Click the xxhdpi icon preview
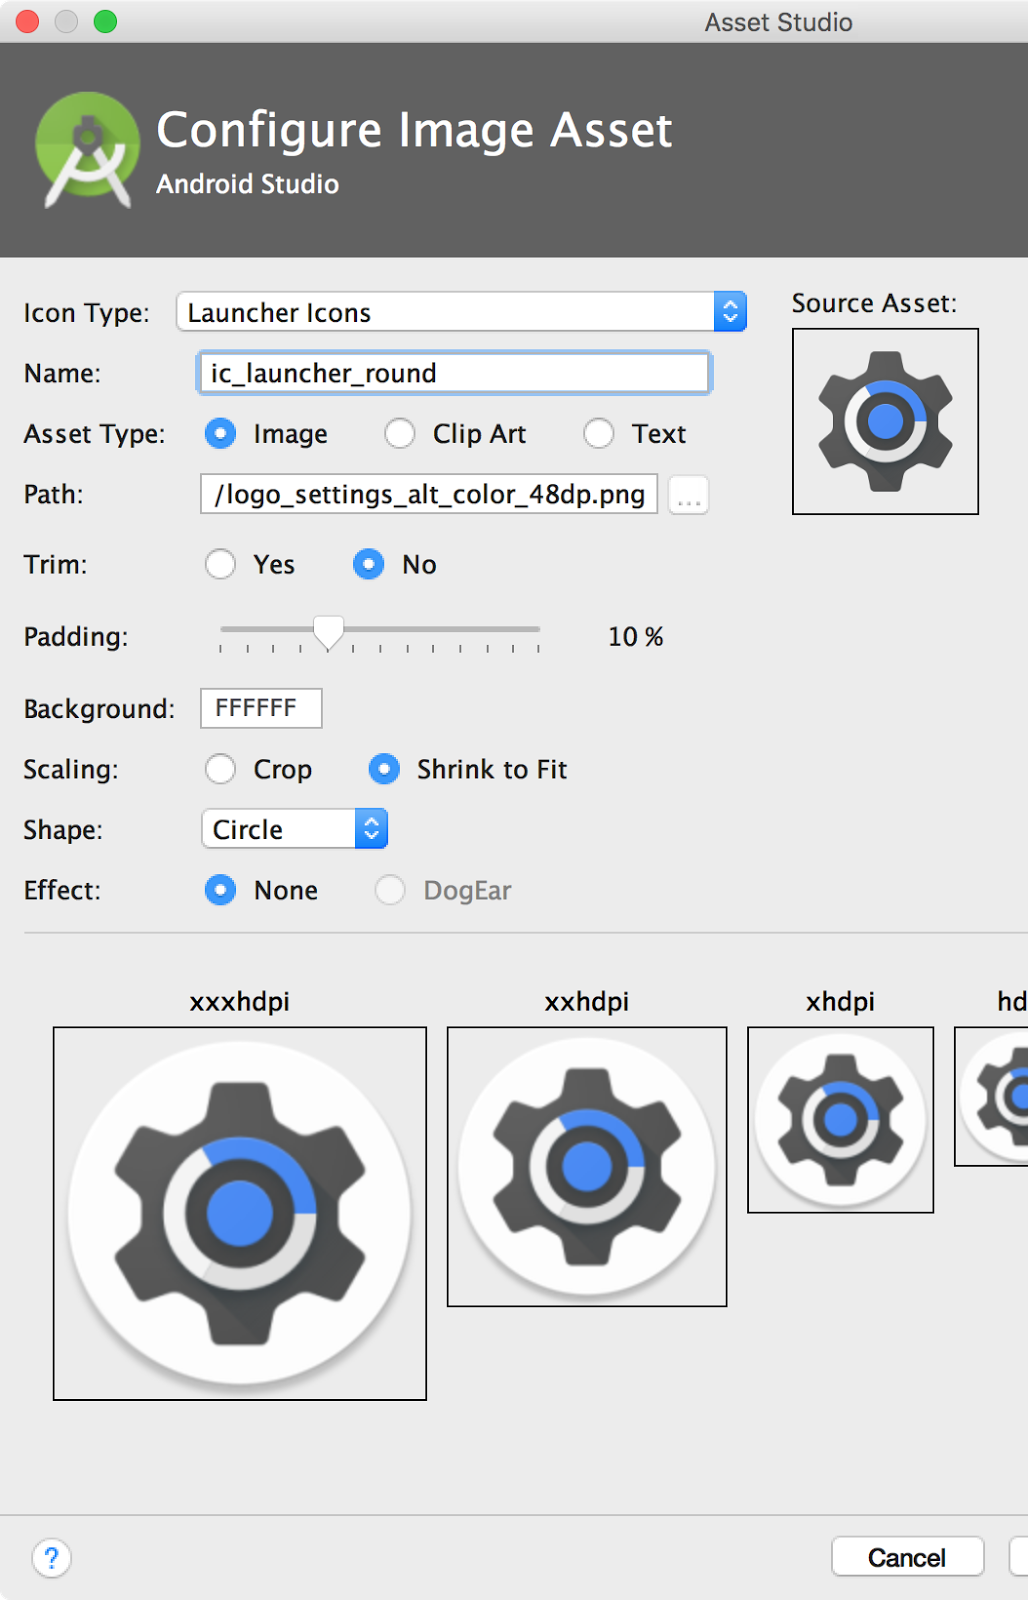Image resolution: width=1028 pixels, height=1600 pixels. (586, 1166)
